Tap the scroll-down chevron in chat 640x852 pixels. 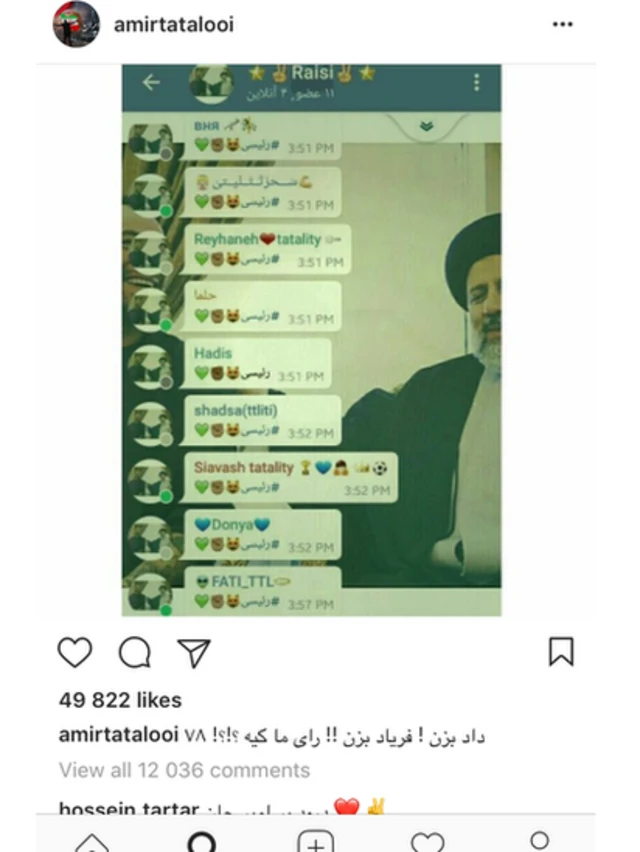(x=426, y=126)
